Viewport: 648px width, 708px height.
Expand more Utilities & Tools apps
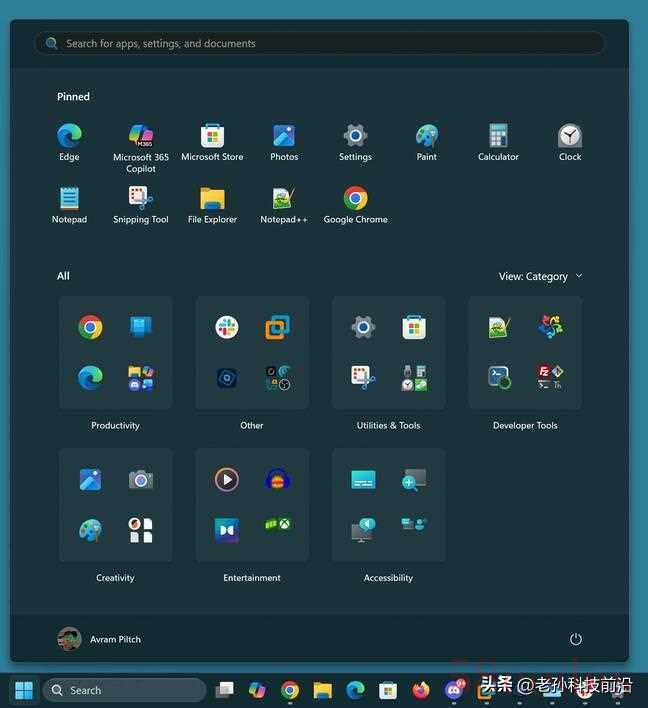click(414, 377)
